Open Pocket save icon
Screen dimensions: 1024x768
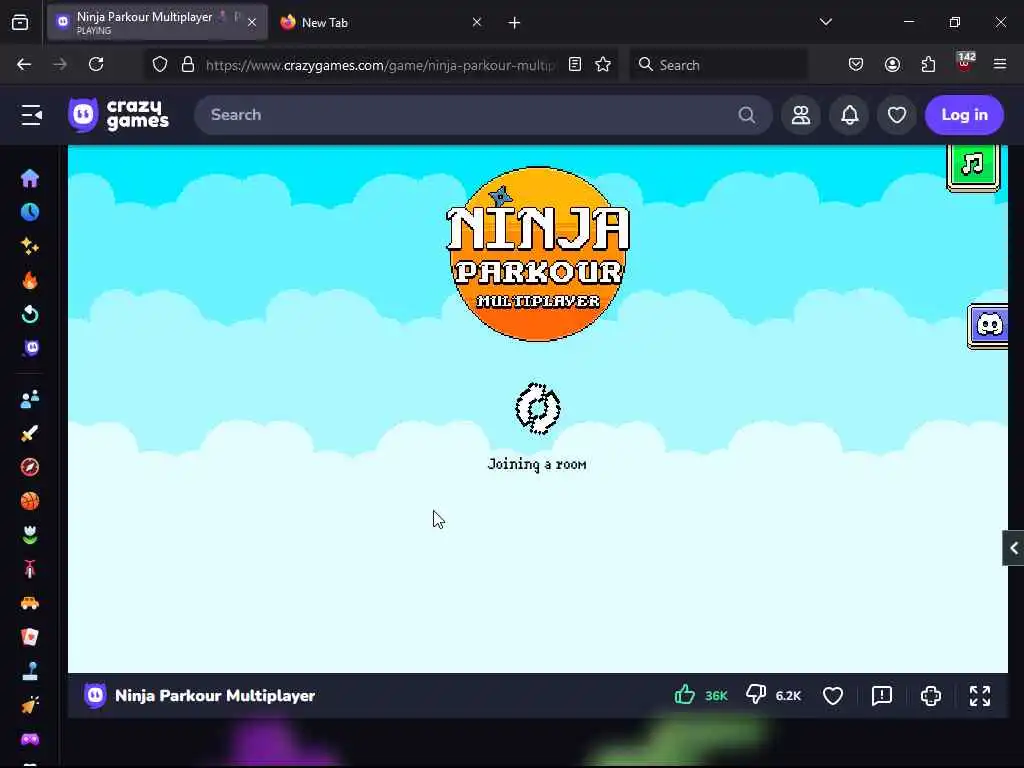(856, 64)
